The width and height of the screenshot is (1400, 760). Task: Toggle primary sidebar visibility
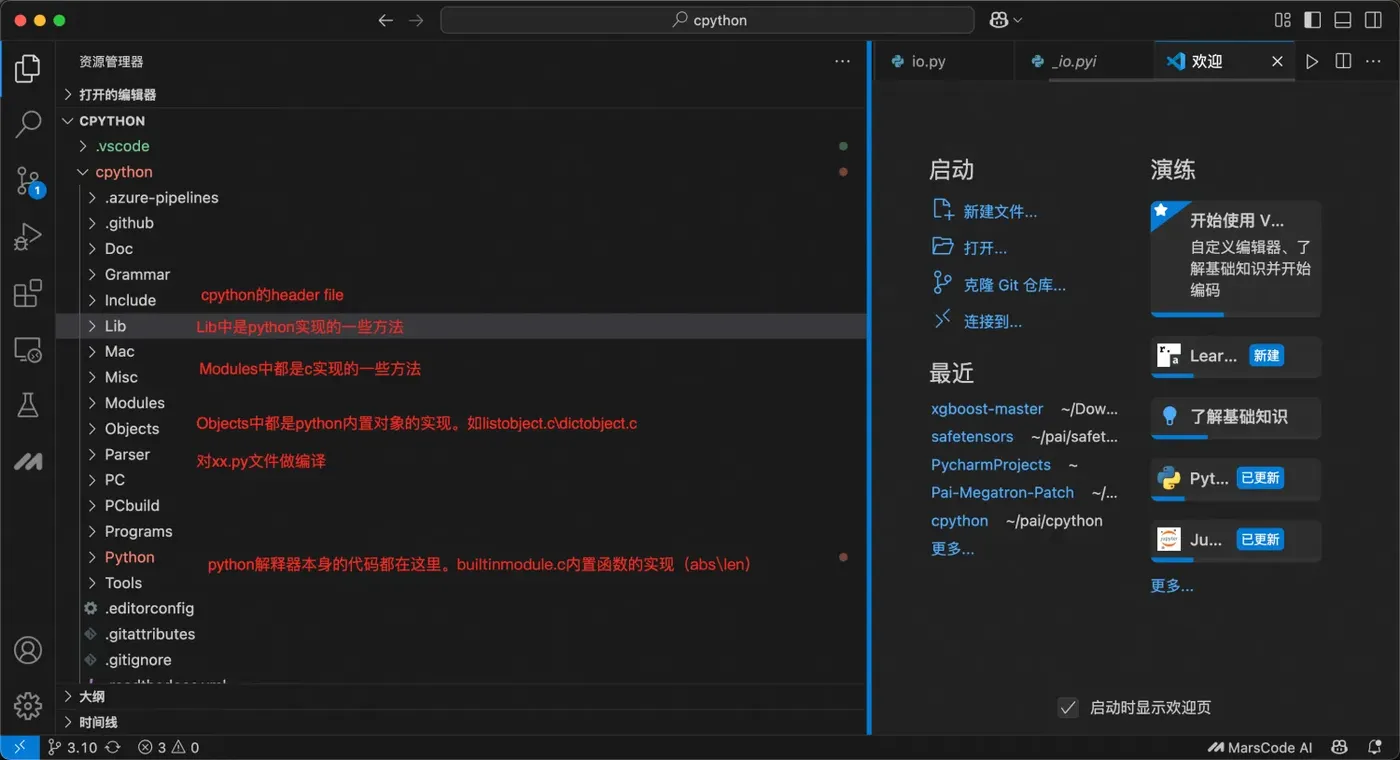1313,20
